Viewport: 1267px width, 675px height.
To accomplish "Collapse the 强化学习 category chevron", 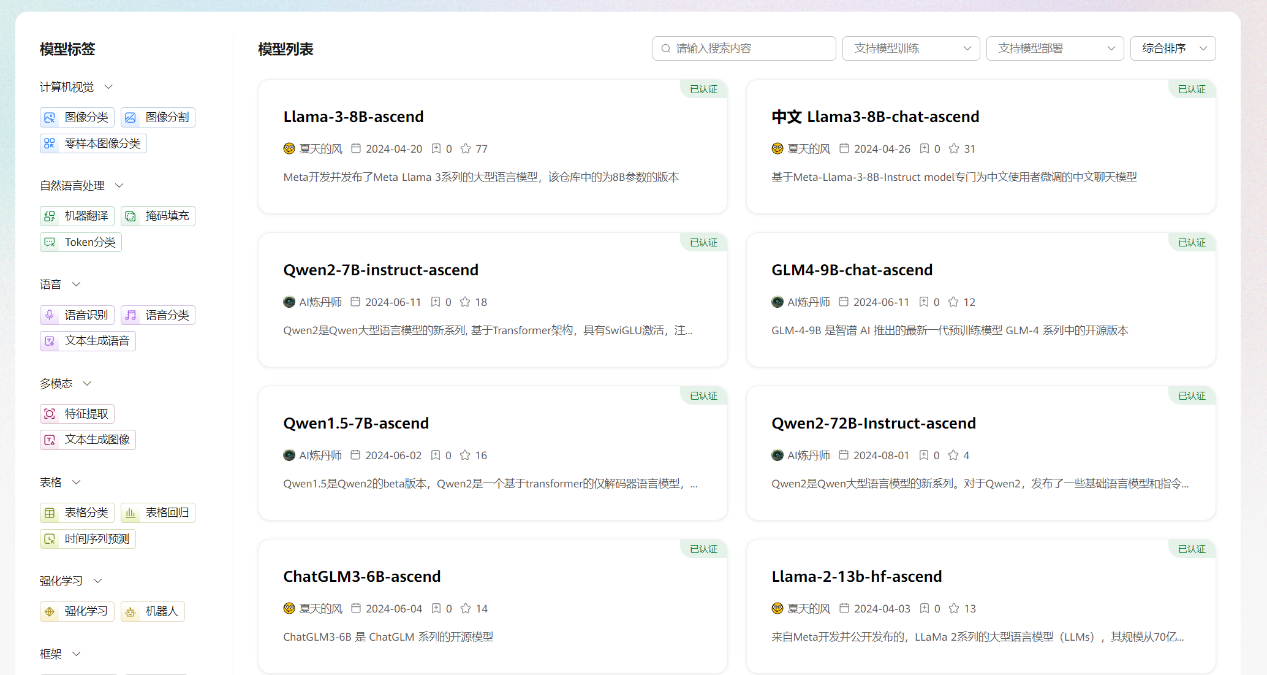I will tap(98, 581).
